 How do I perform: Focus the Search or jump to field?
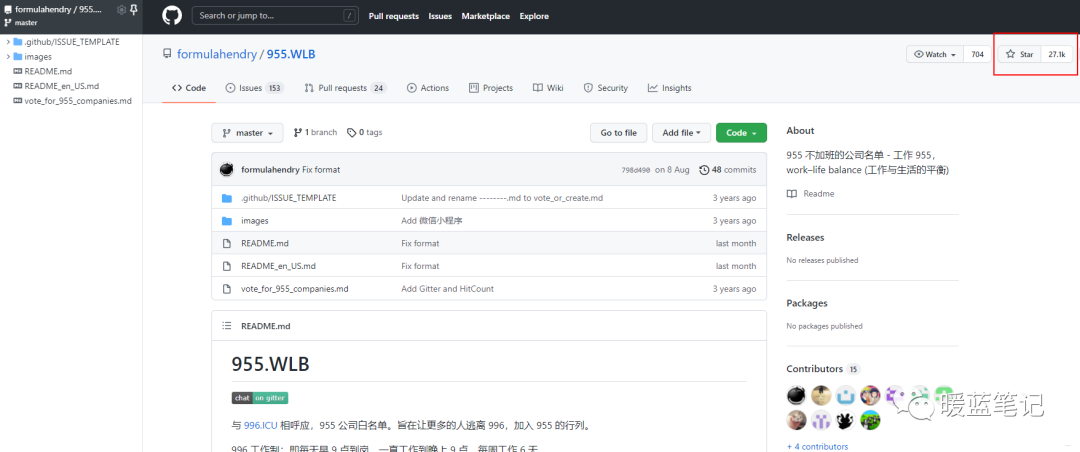[x=277, y=15]
